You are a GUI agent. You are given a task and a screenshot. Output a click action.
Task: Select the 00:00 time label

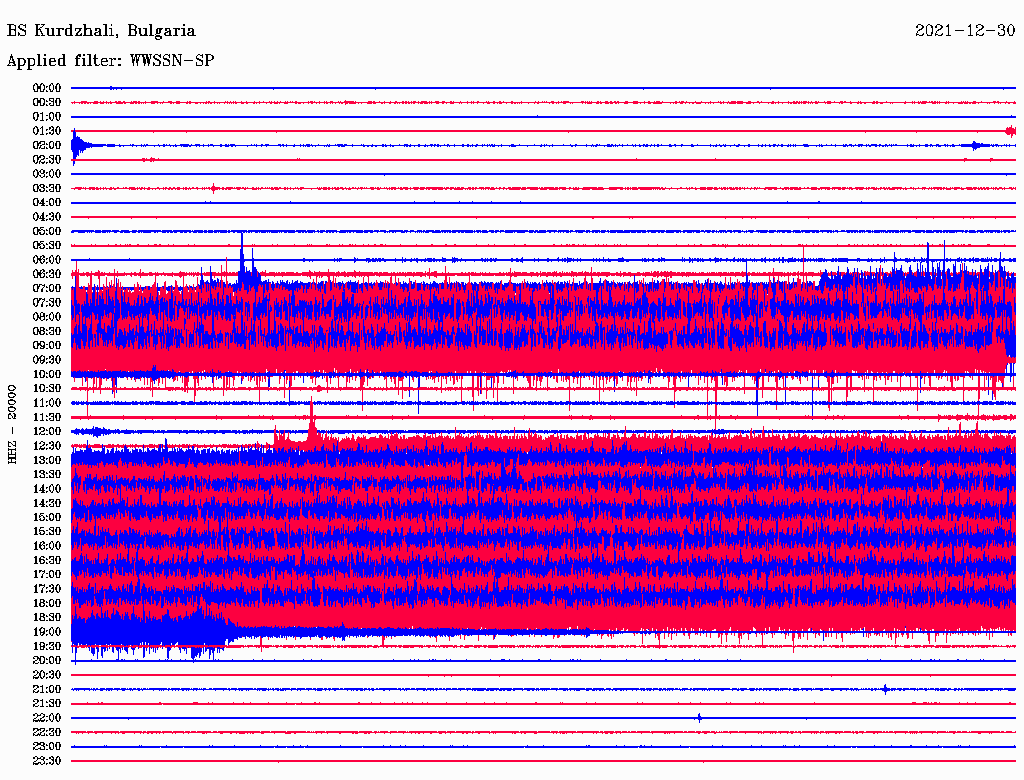pyautogui.click(x=47, y=88)
